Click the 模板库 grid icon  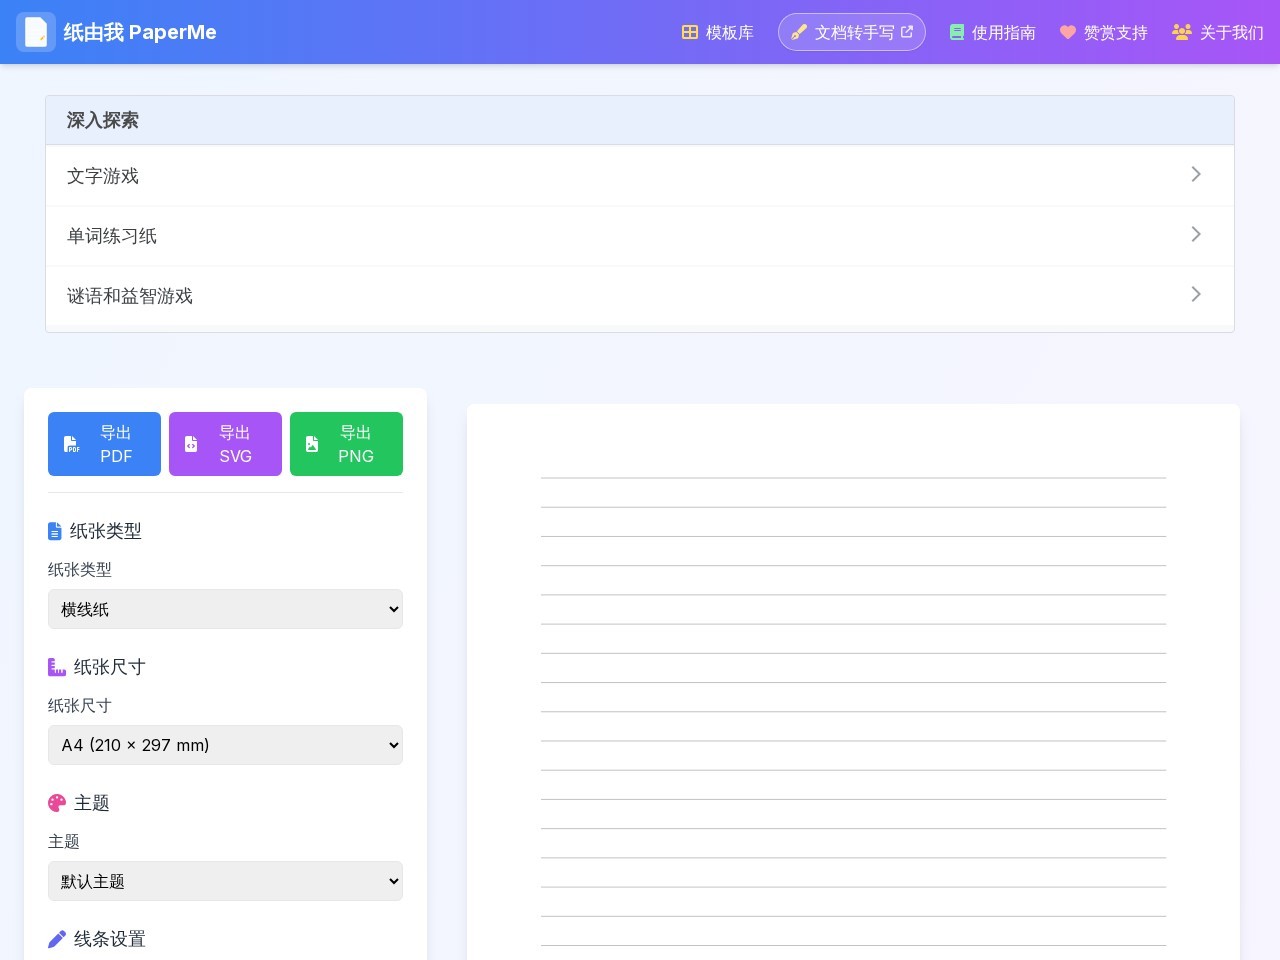coord(690,32)
